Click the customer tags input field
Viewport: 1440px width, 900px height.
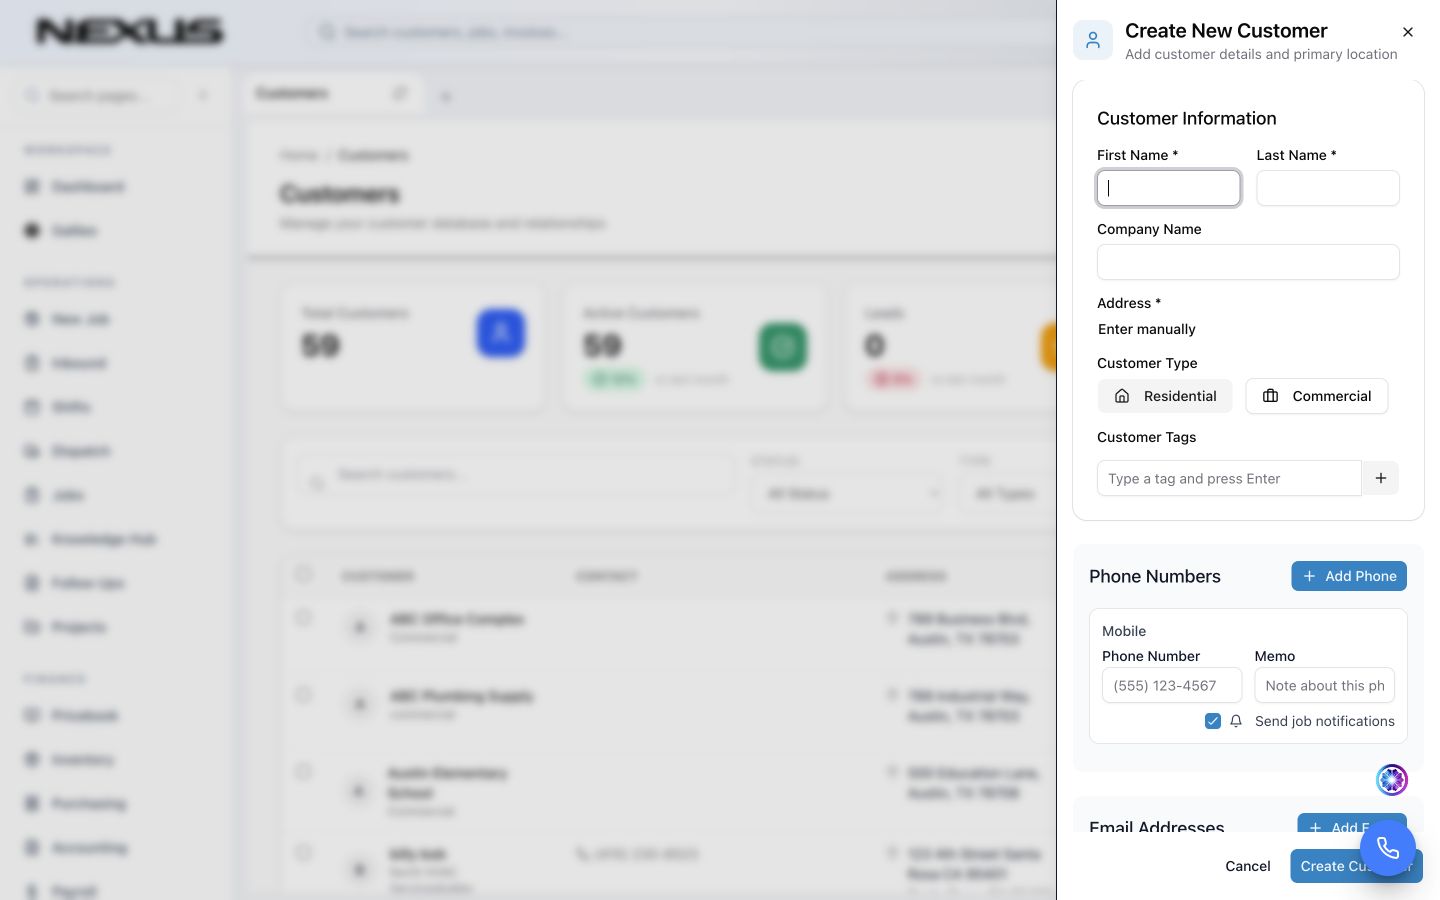coord(1229,478)
